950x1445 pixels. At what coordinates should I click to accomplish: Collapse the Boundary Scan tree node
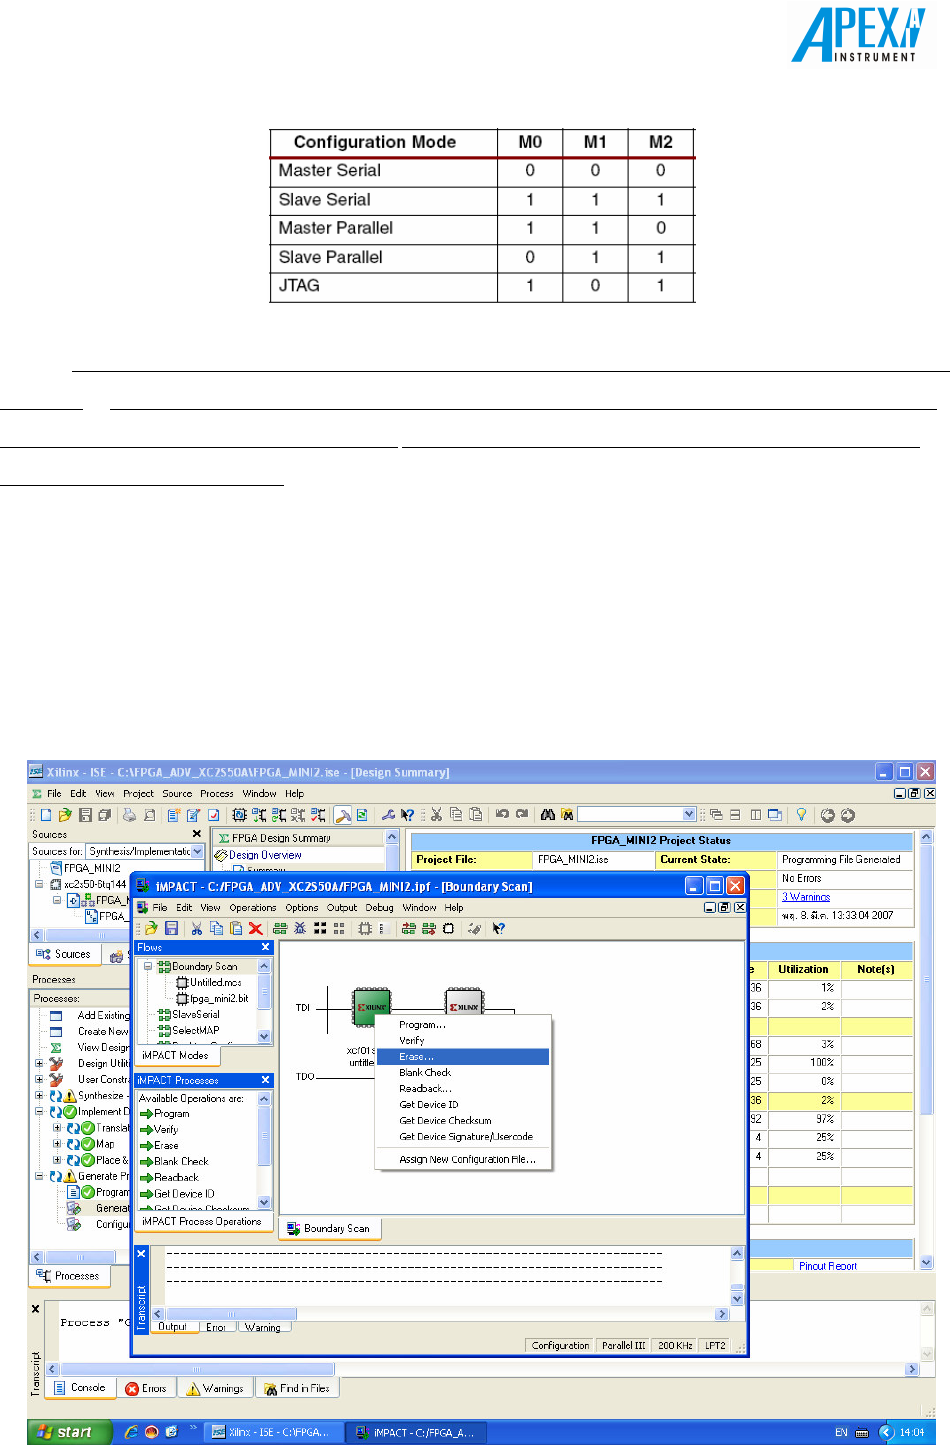click(x=149, y=967)
